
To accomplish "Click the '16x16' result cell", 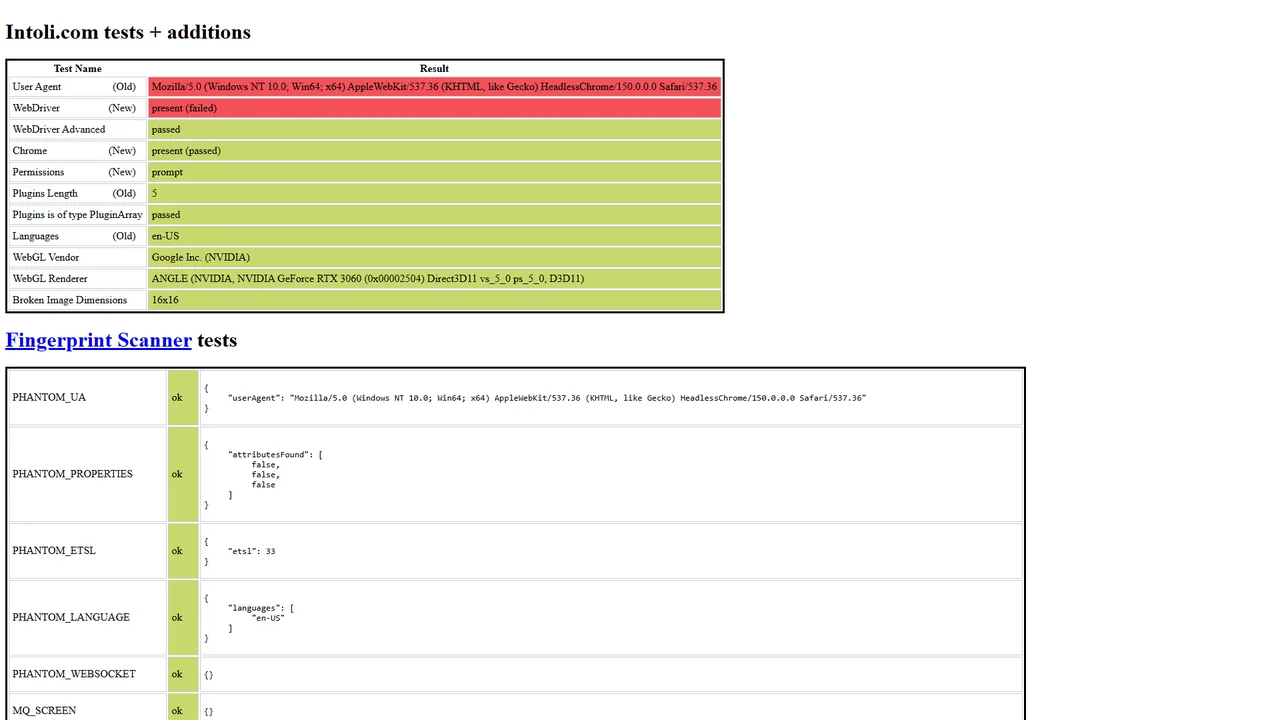I will (x=434, y=300).
